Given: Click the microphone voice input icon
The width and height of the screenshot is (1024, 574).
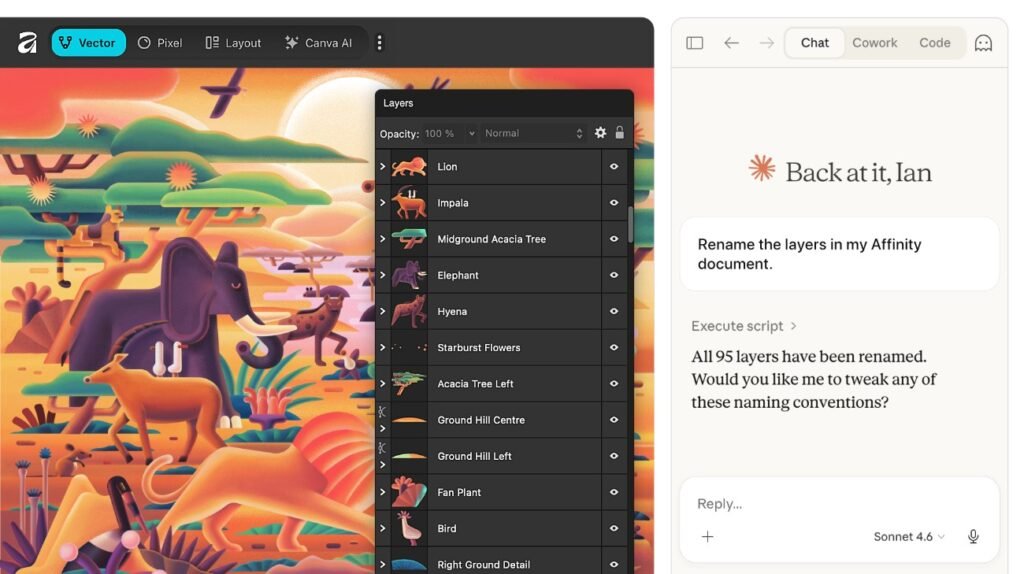Looking at the screenshot, I should coord(973,537).
